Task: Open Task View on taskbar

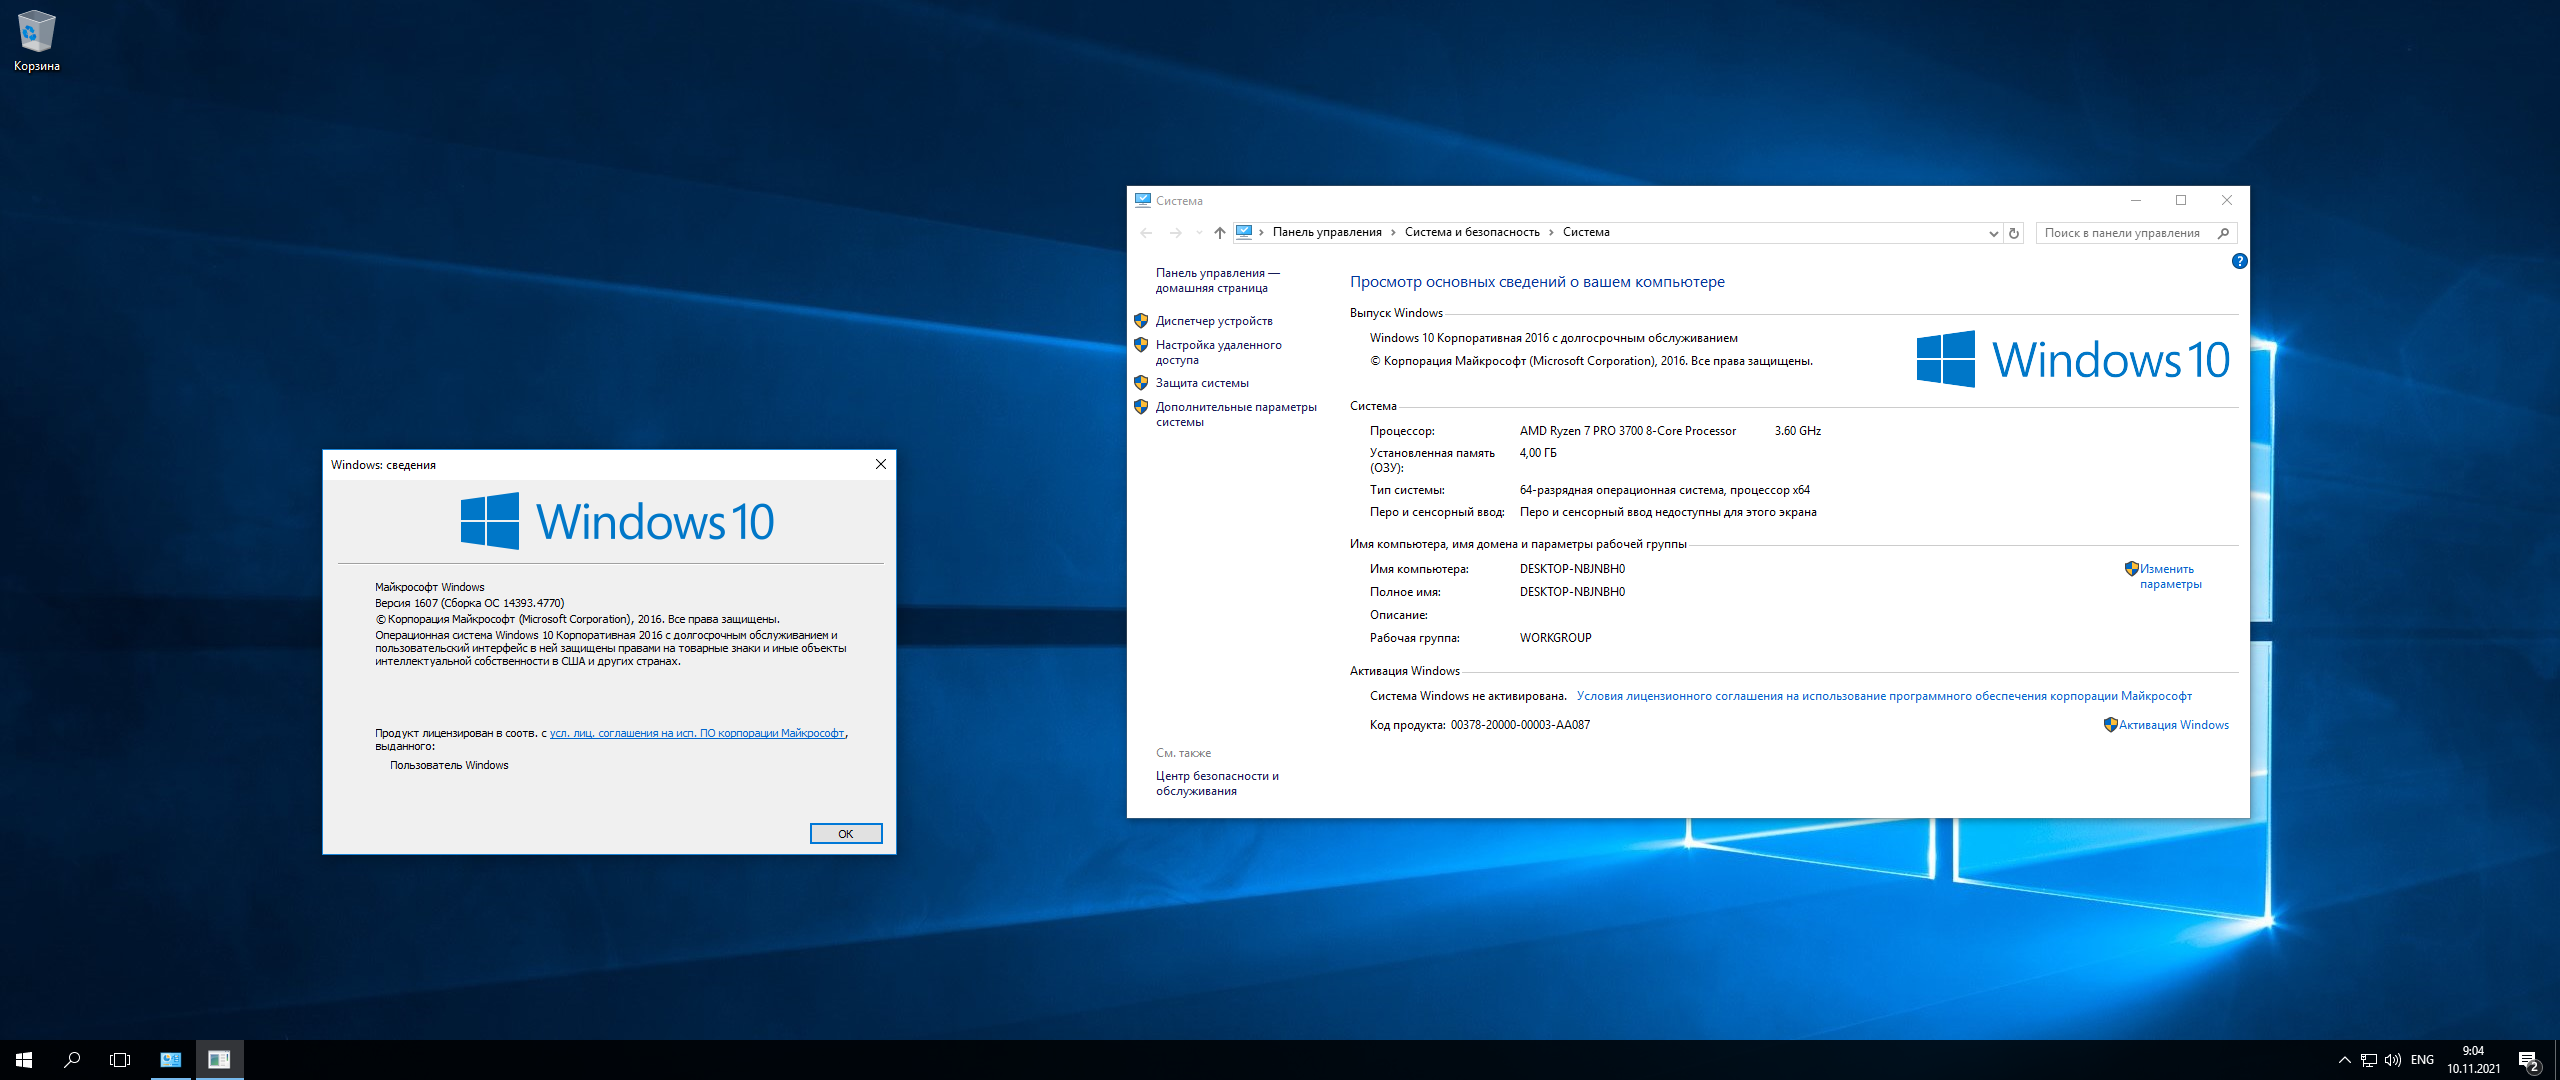Action: 120,1060
